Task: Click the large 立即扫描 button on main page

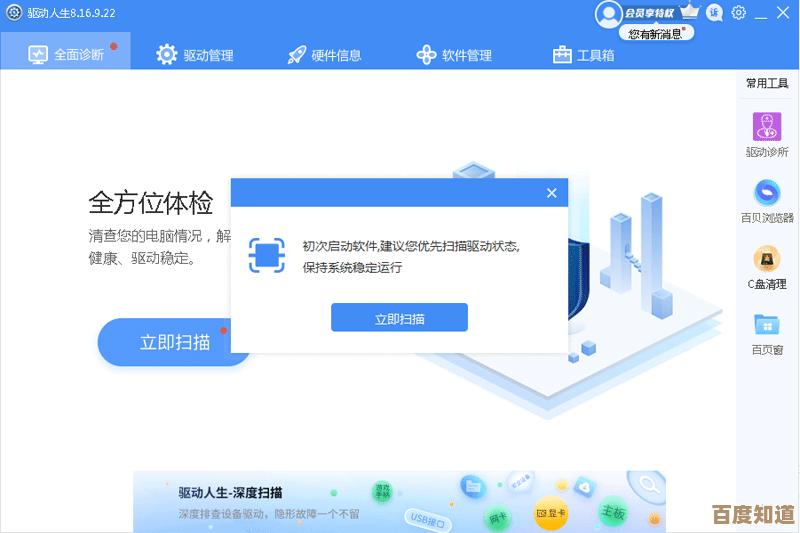Action: [x=175, y=342]
